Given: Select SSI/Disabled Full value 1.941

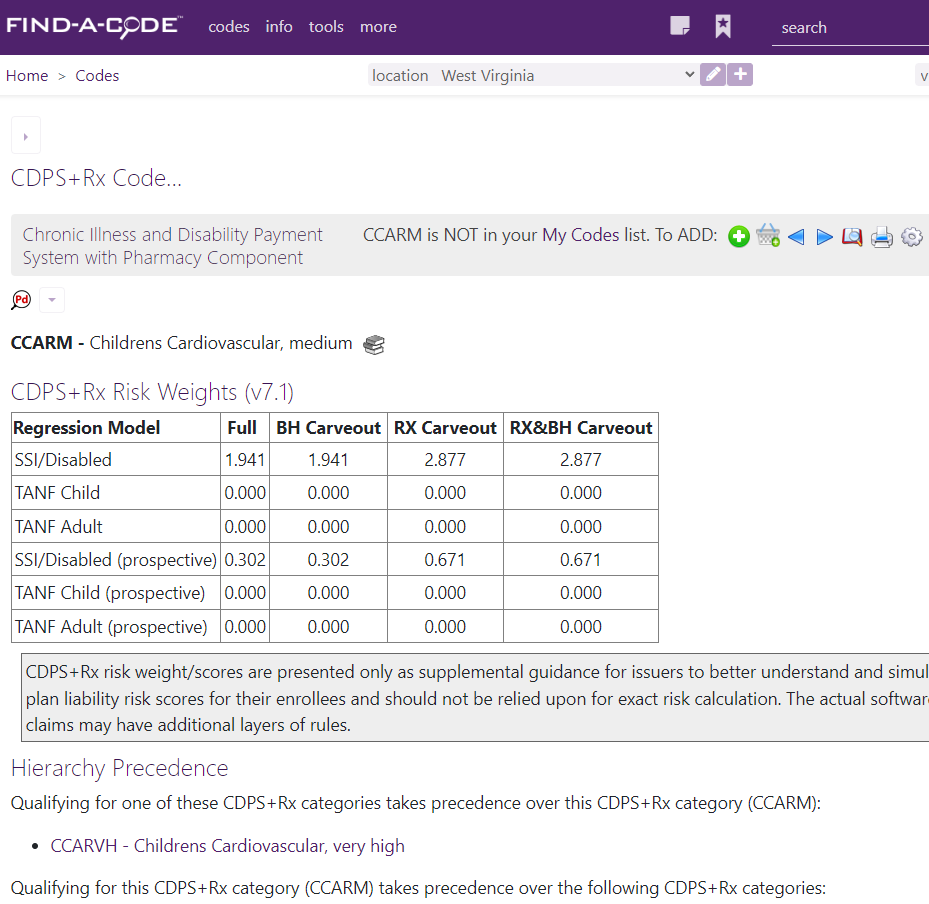Looking at the screenshot, I should pyautogui.click(x=245, y=460).
